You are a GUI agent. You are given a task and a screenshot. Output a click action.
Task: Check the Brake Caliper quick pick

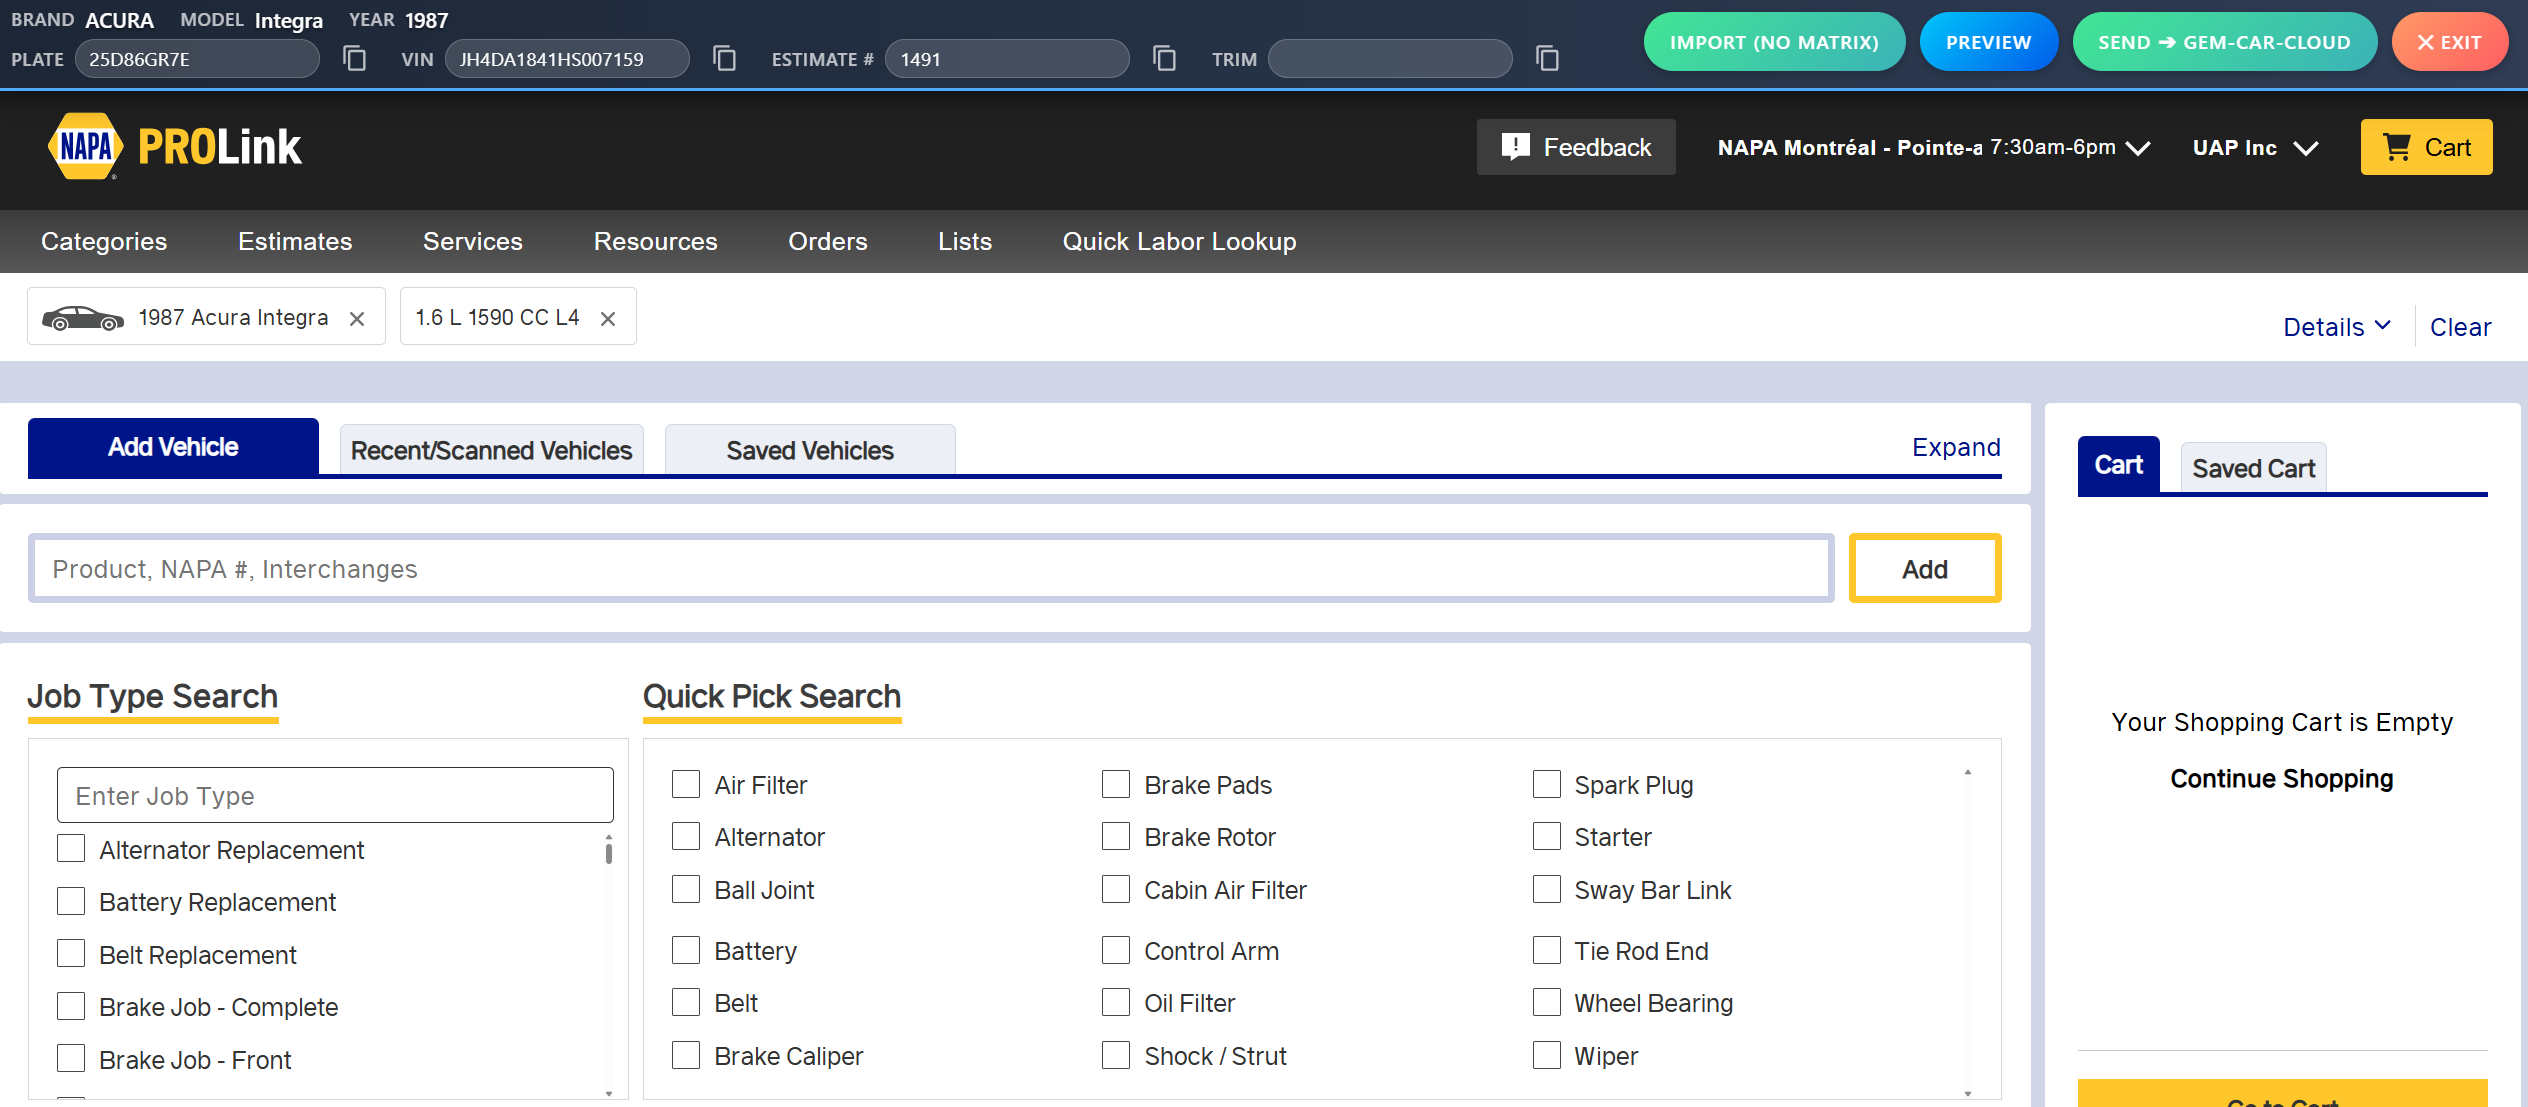(x=686, y=1055)
